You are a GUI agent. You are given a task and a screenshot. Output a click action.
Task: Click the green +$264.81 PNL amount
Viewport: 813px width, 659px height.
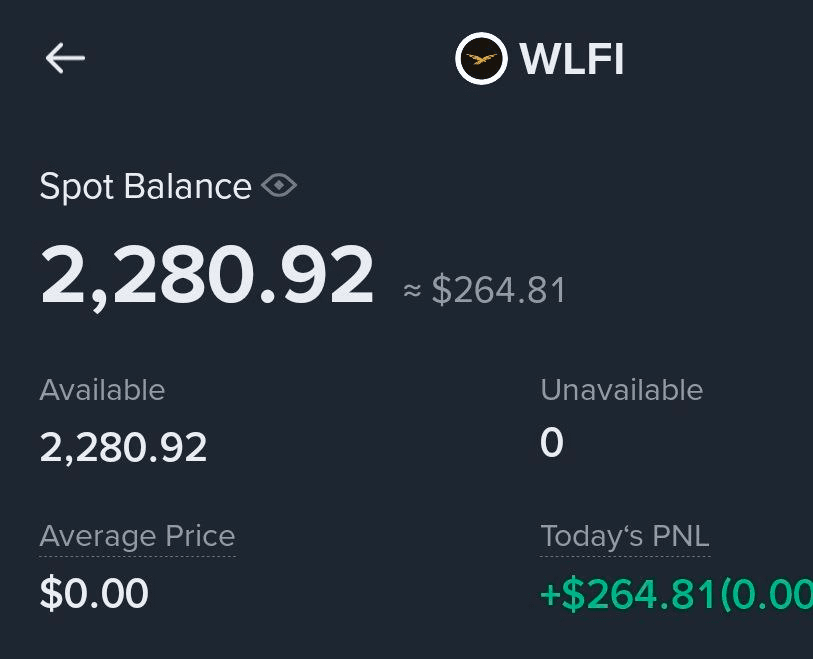coord(628,594)
